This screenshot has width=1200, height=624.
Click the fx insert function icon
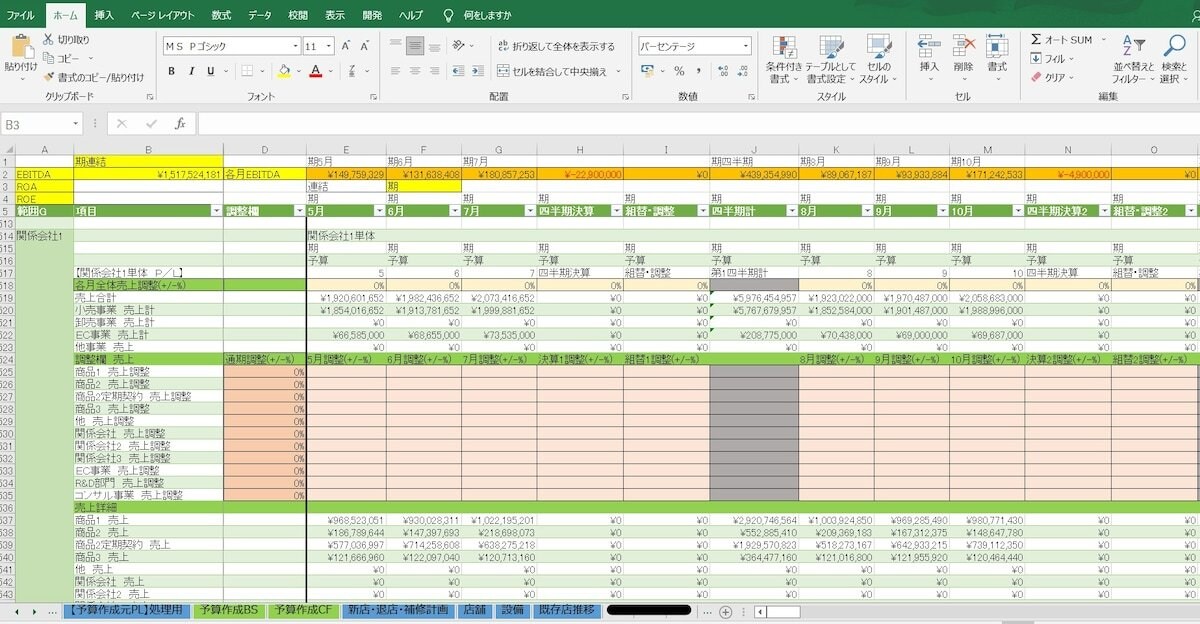(180, 124)
